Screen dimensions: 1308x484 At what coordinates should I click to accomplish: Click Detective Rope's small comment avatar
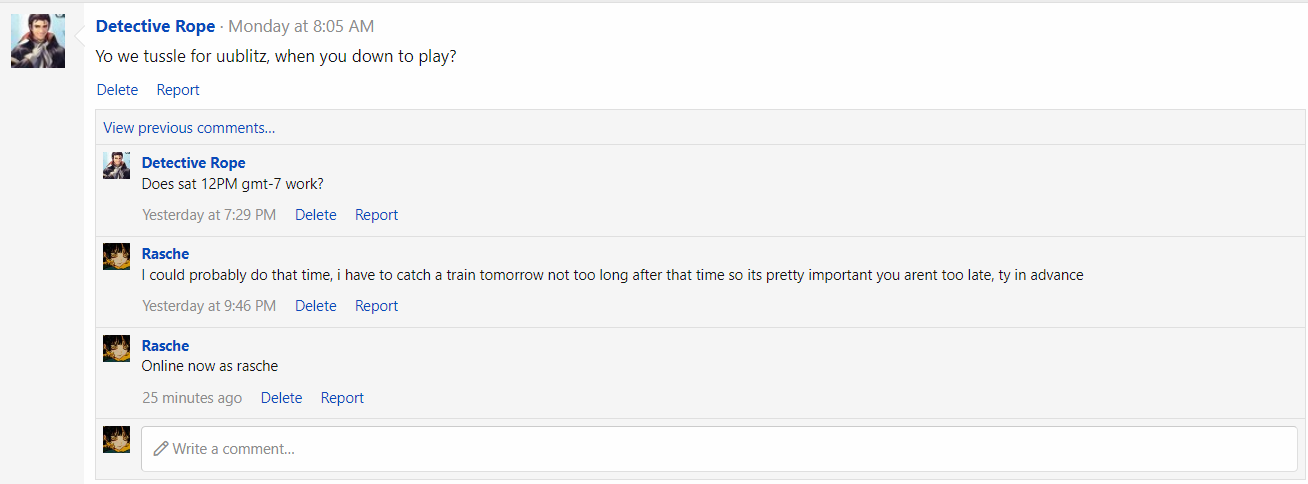pyautogui.click(x=116, y=166)
